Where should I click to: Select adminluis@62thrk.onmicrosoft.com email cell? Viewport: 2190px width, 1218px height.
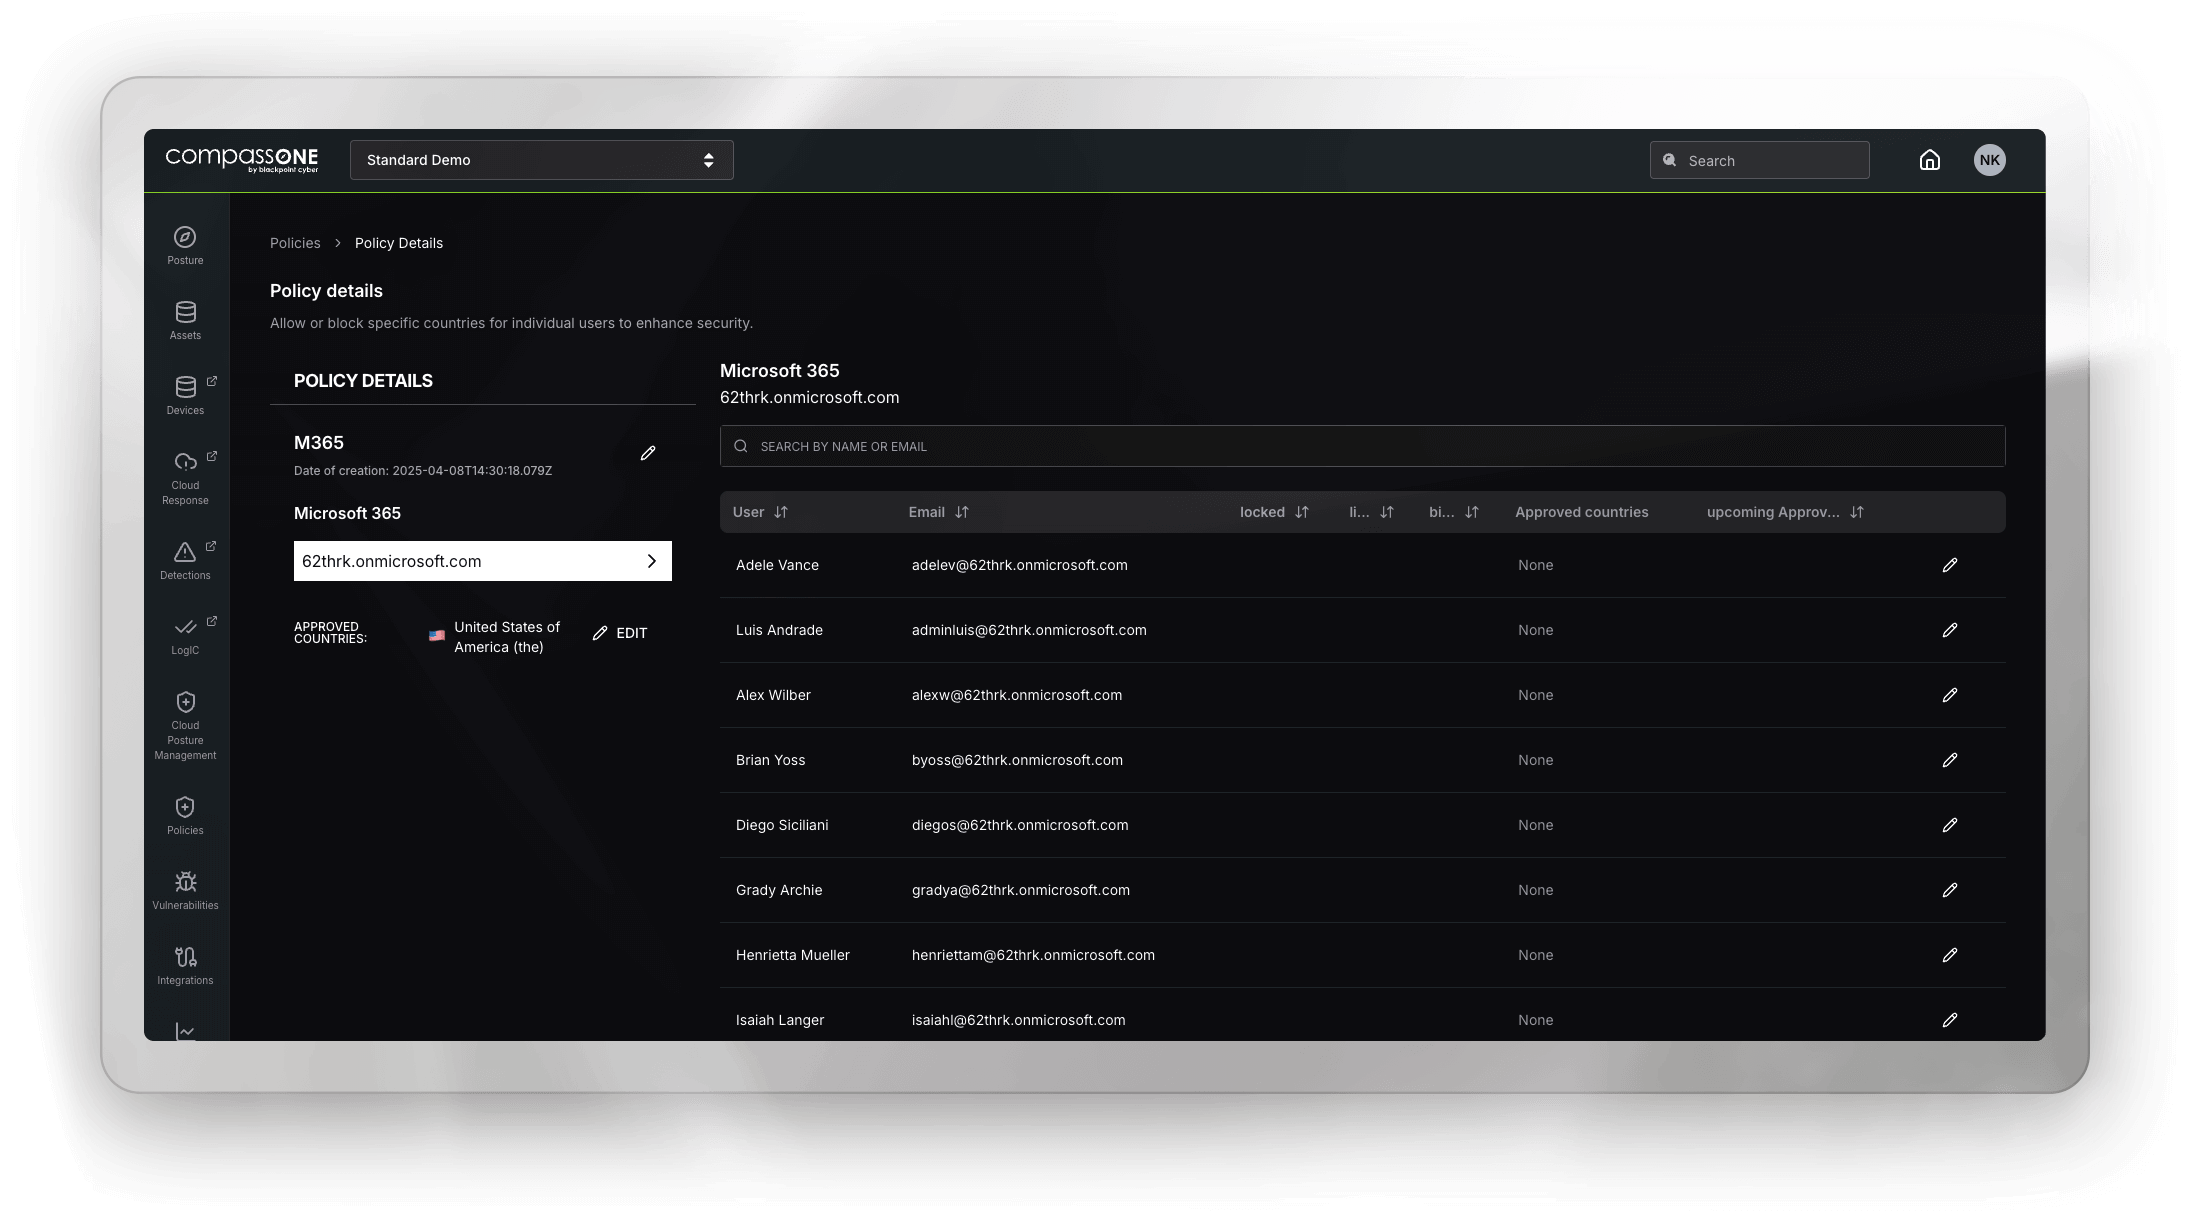tap(1029, 630)
